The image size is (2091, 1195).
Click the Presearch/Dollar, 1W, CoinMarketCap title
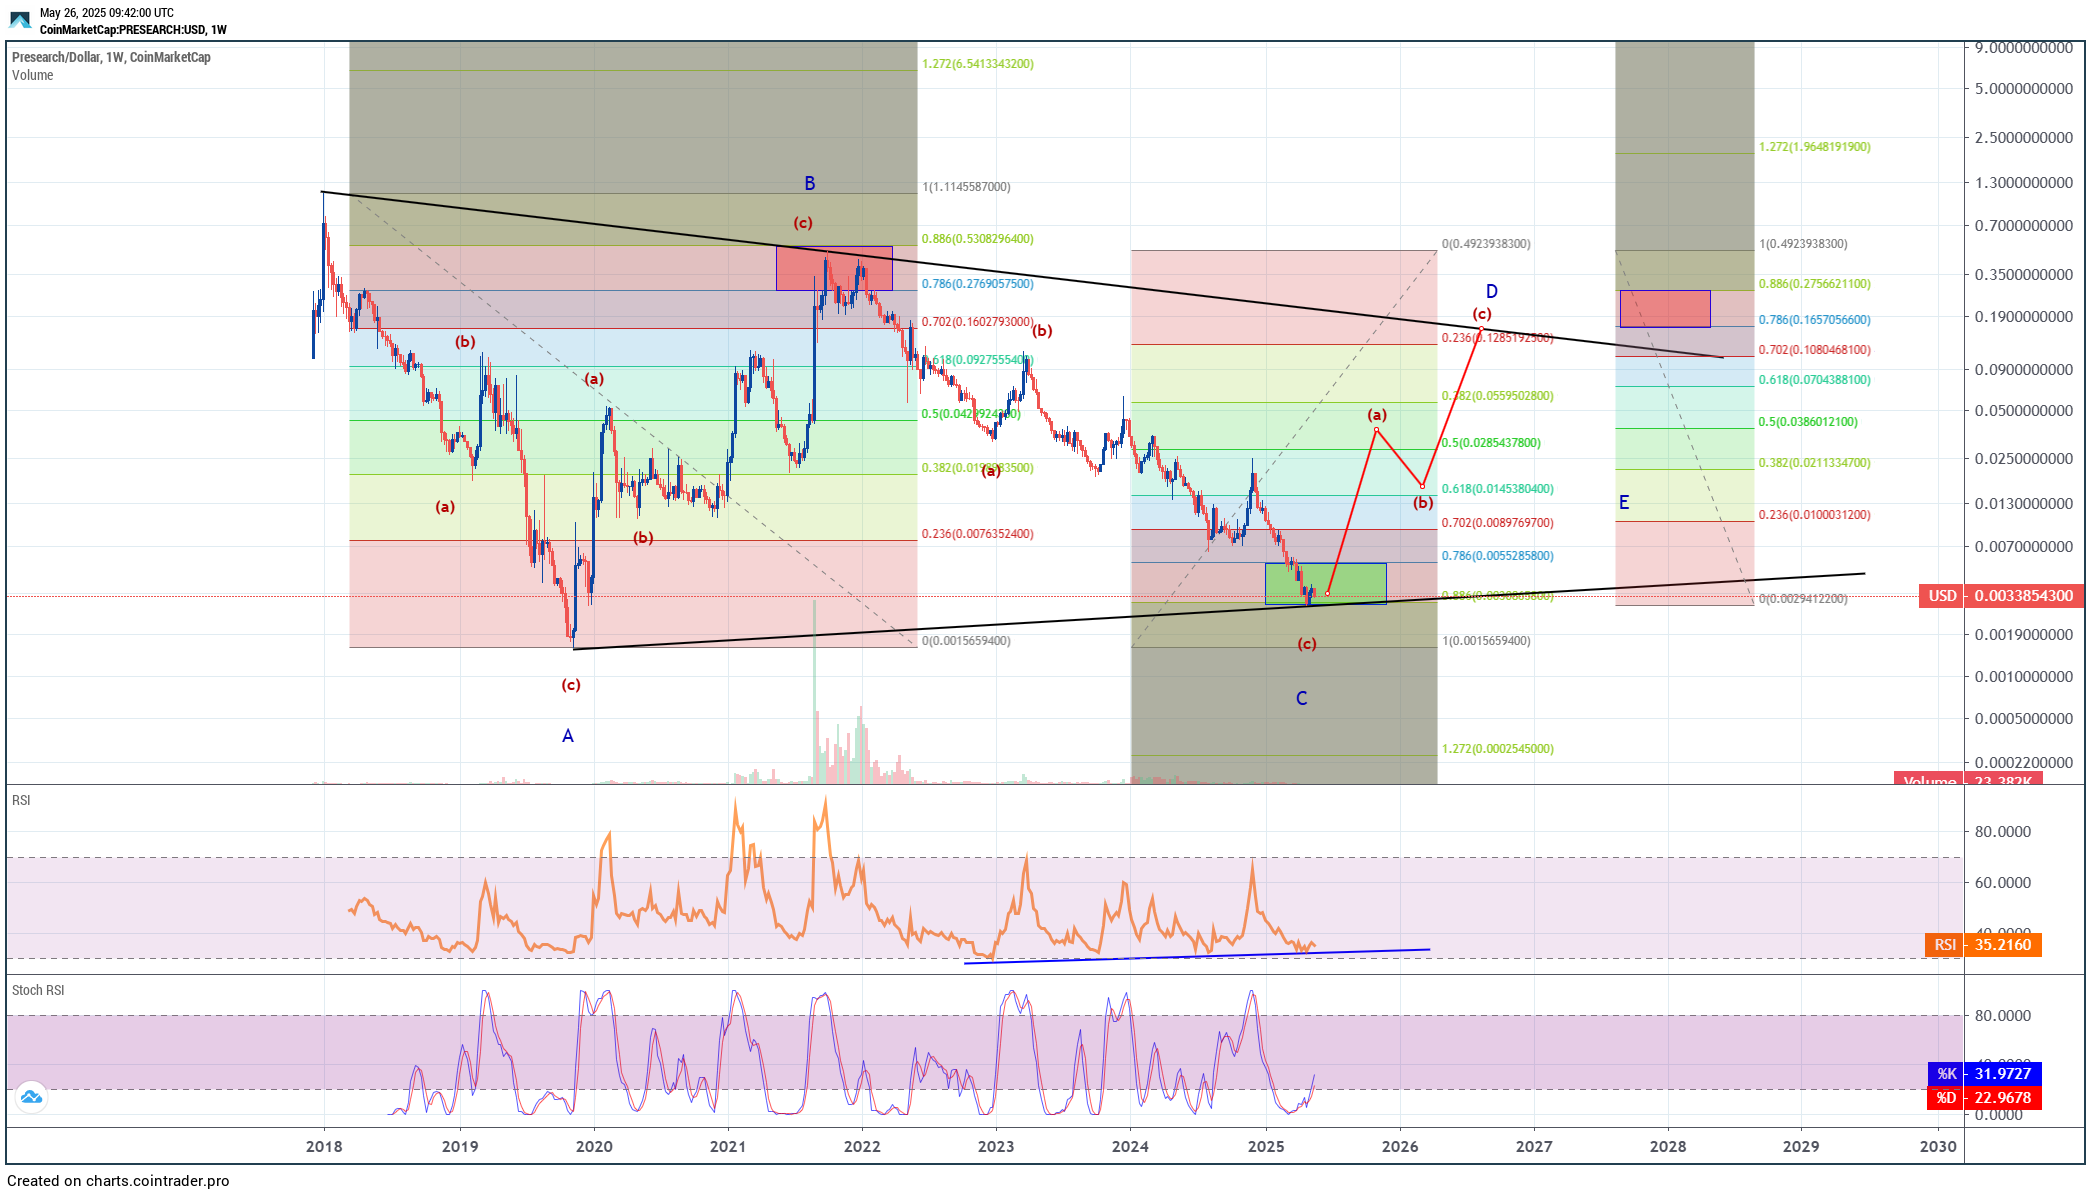[111, 57]
